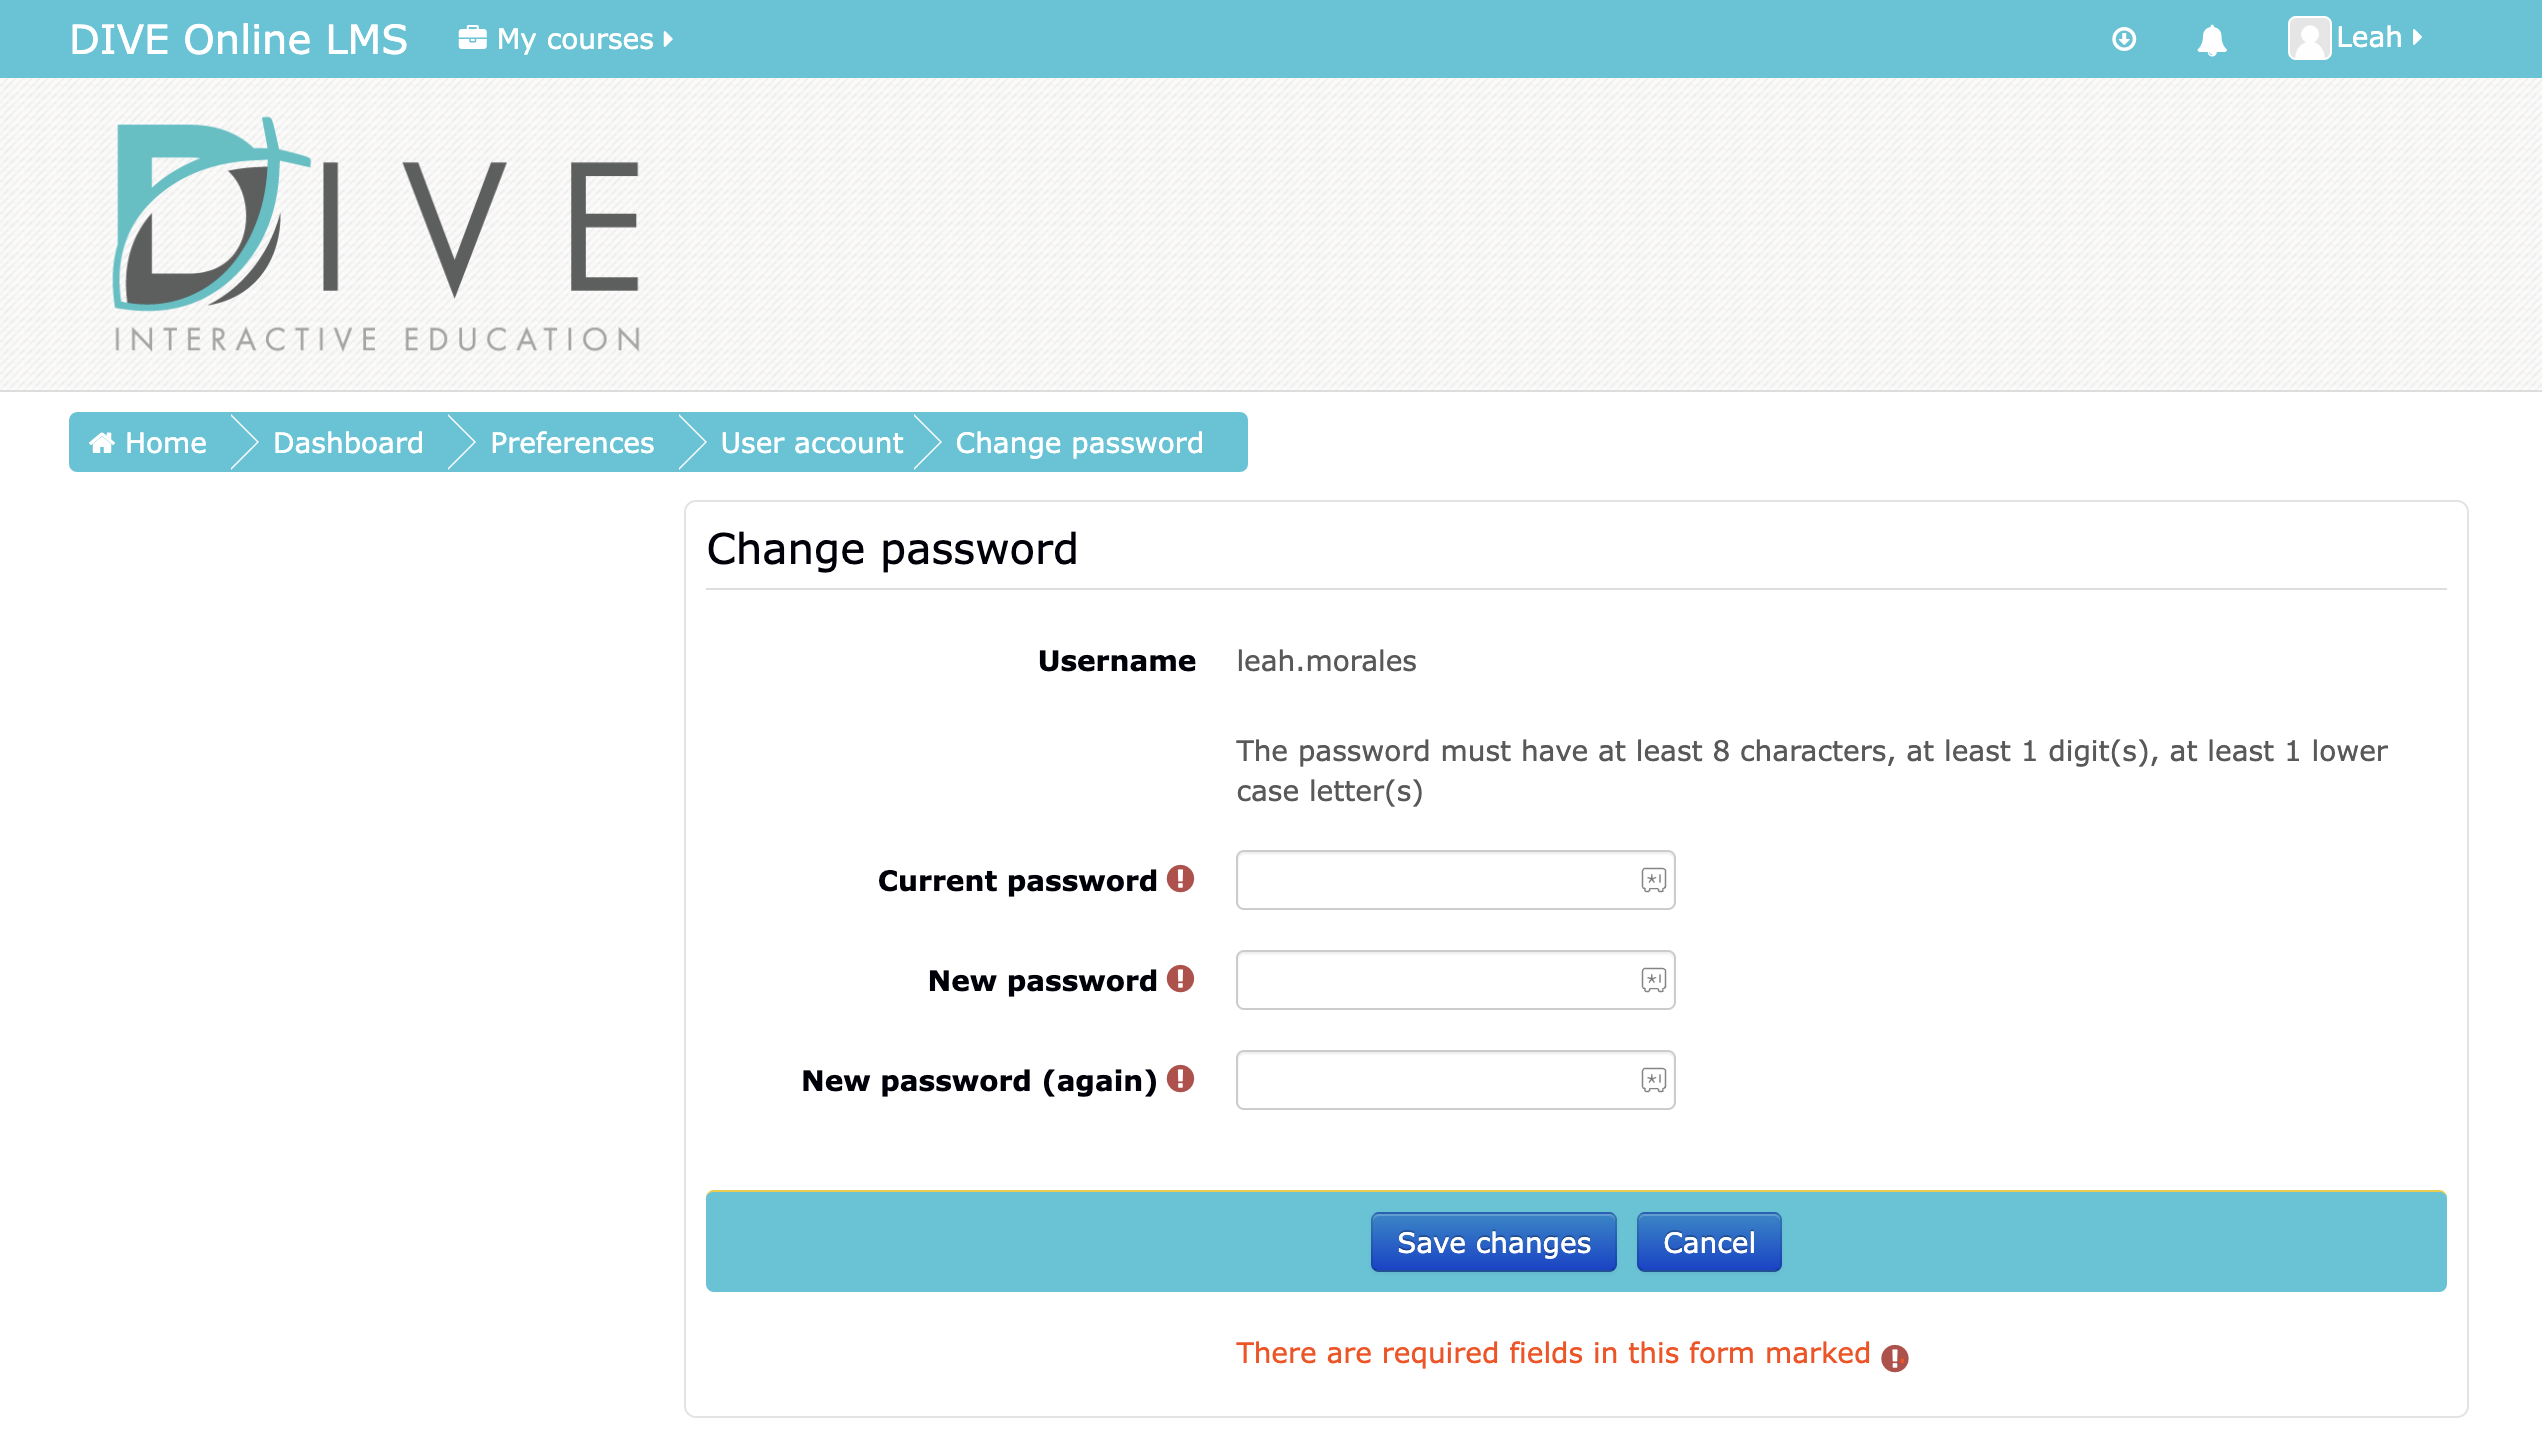Image resolution: width=2542 pixels, height=1442 pixels.
Task: Reveal text in the New password field
Action: coord(1651,980)
